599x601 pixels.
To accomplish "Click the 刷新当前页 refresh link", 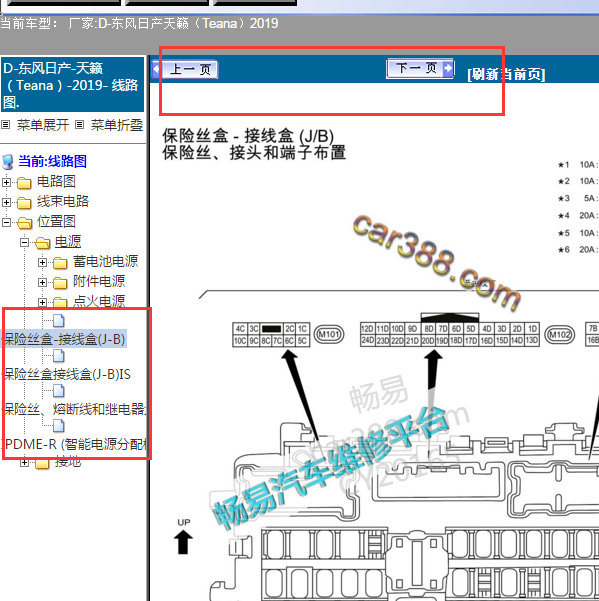I will 506,74.
